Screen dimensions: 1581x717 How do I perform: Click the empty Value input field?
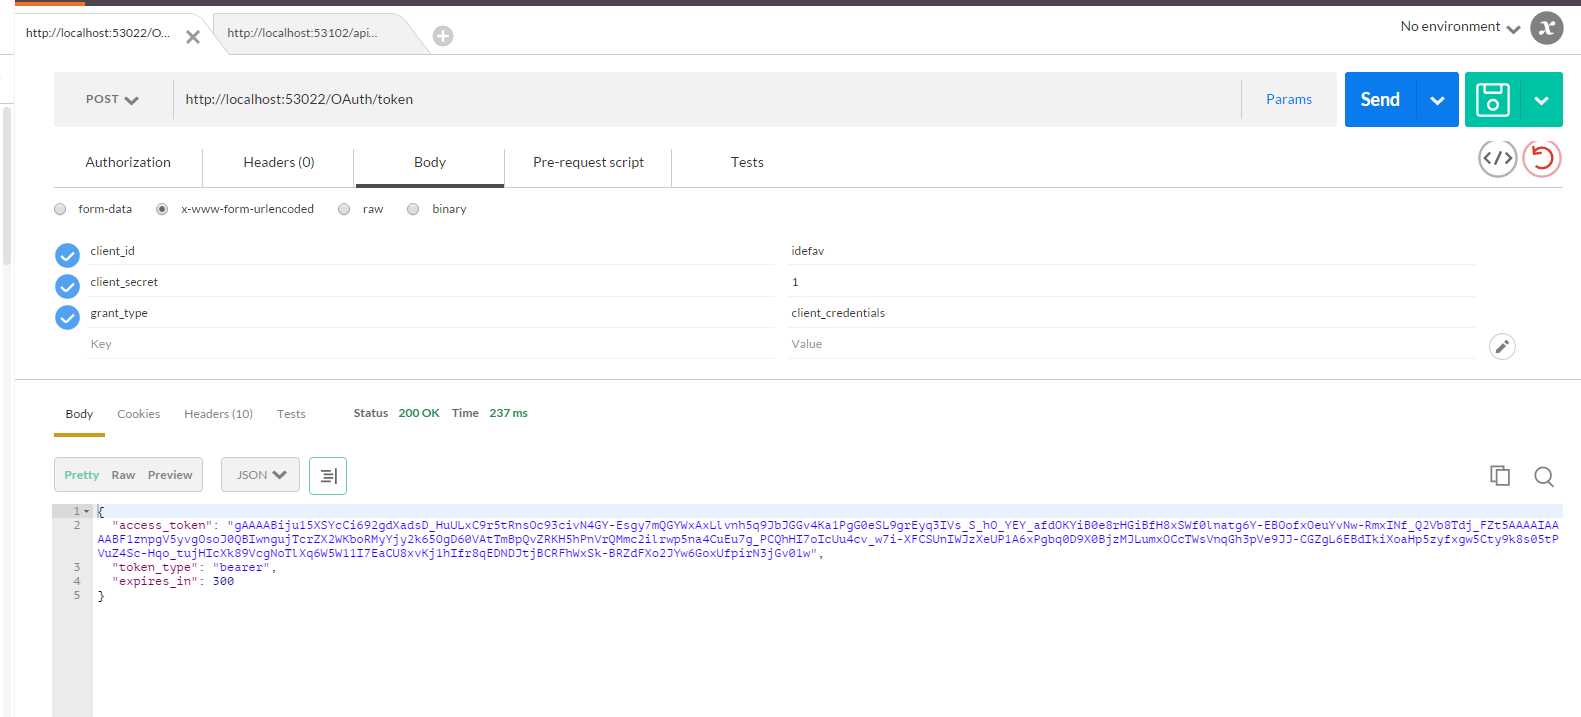pos(1132,344)
